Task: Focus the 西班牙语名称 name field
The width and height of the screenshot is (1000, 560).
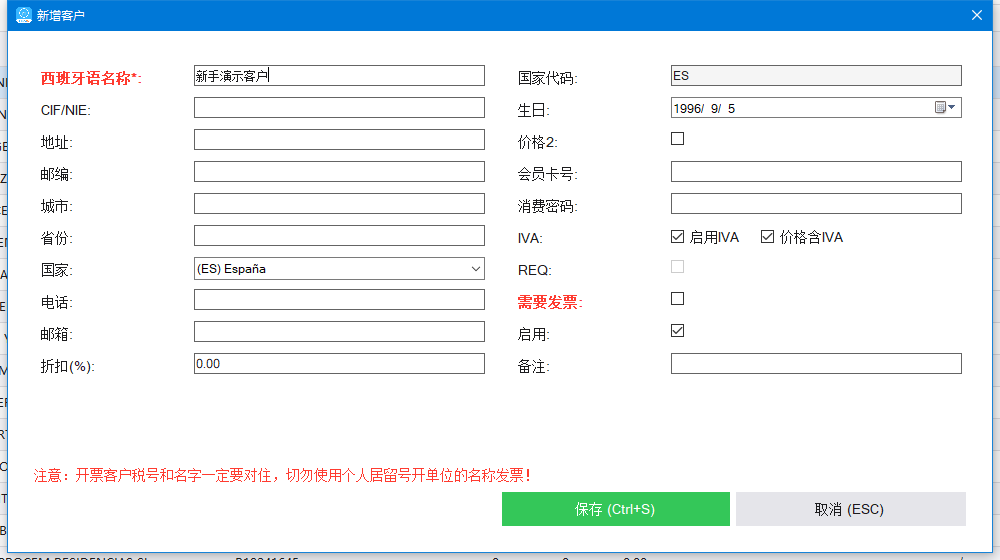Action: click(x=339, y=75)
